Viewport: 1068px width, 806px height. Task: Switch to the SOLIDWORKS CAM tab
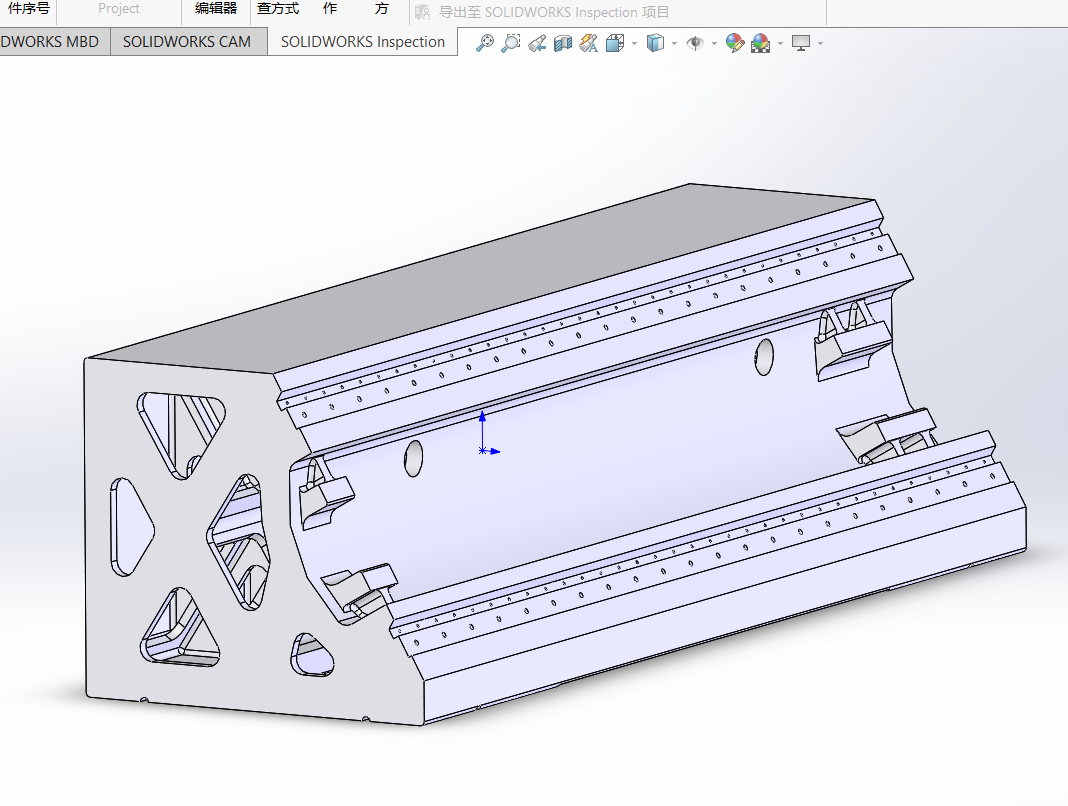[x=187, y=42]
